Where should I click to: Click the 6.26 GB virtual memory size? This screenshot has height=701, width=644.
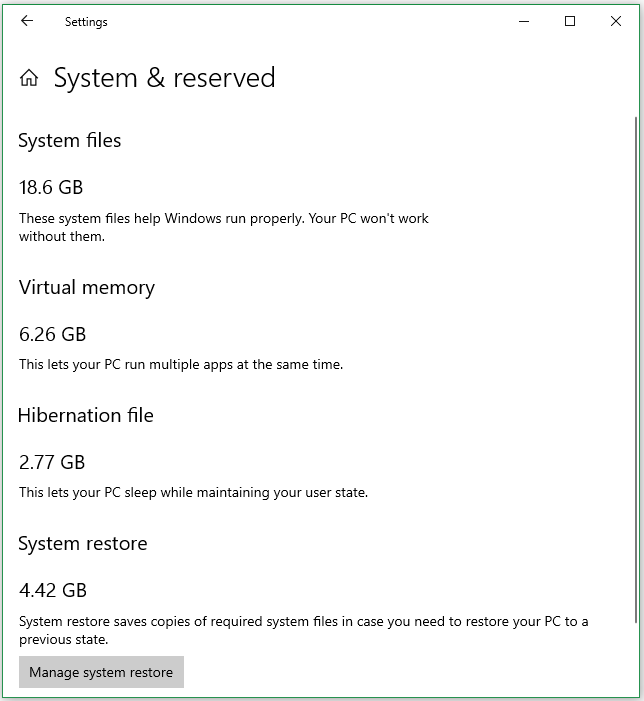pyautogui.click(x=53, y=334)
